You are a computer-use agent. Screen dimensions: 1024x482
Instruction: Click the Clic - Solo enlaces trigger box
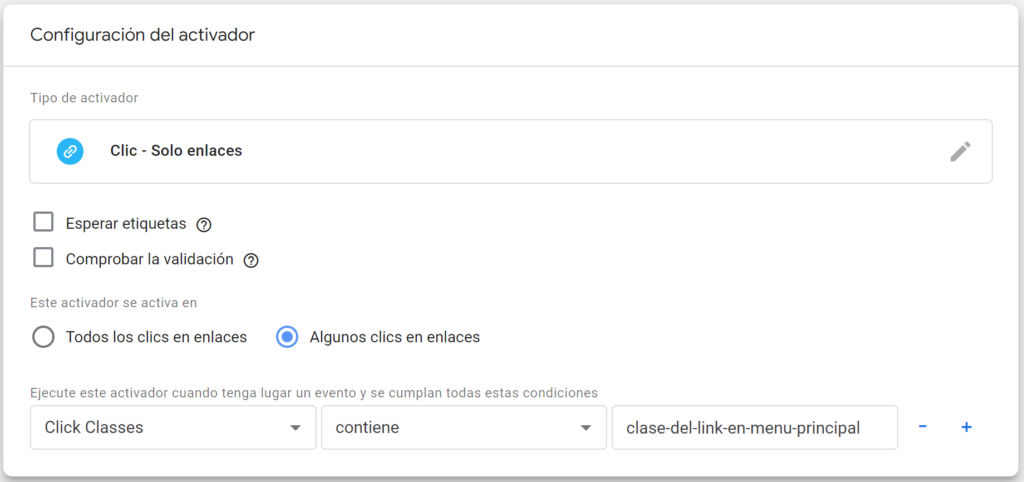click(511, 152)
